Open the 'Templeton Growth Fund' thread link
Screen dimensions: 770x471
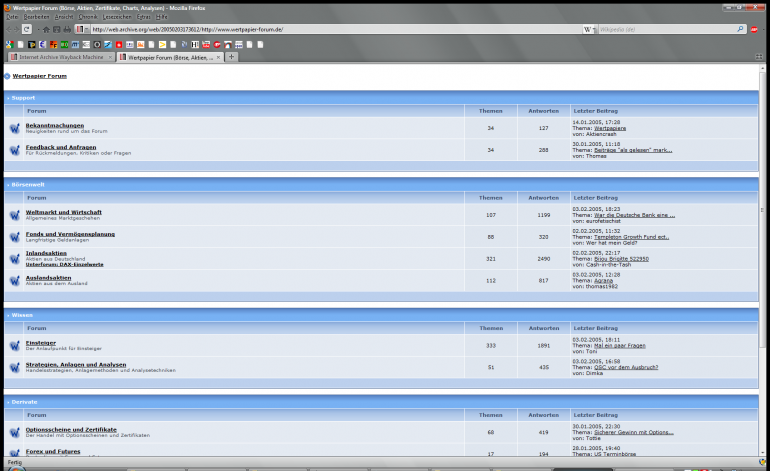(x=632, y=237)
